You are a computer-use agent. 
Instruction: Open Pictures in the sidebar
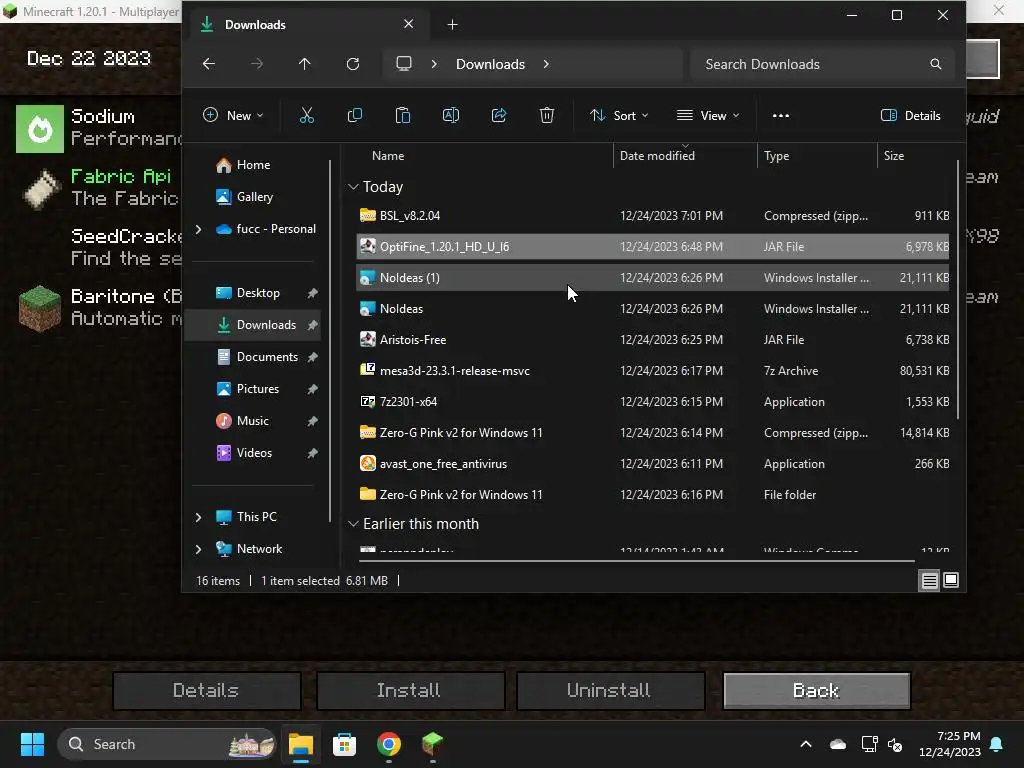click(x=258, y=389)
